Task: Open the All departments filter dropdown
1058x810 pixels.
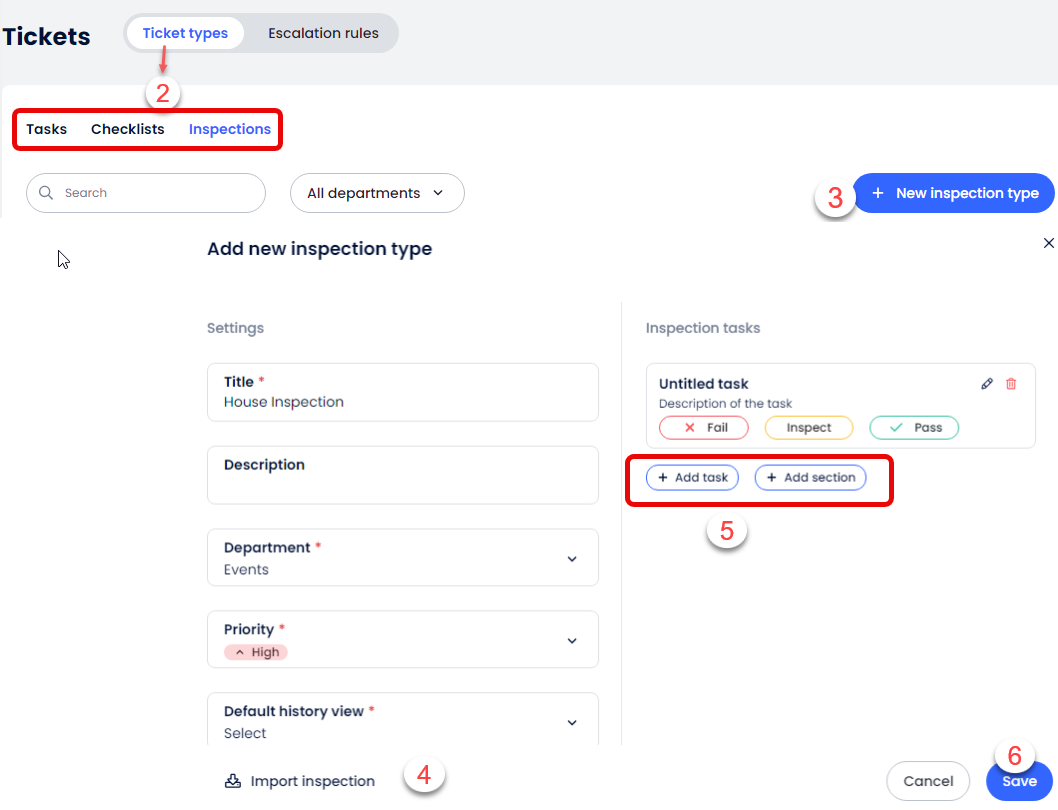Action: click(x=376, y=193)
